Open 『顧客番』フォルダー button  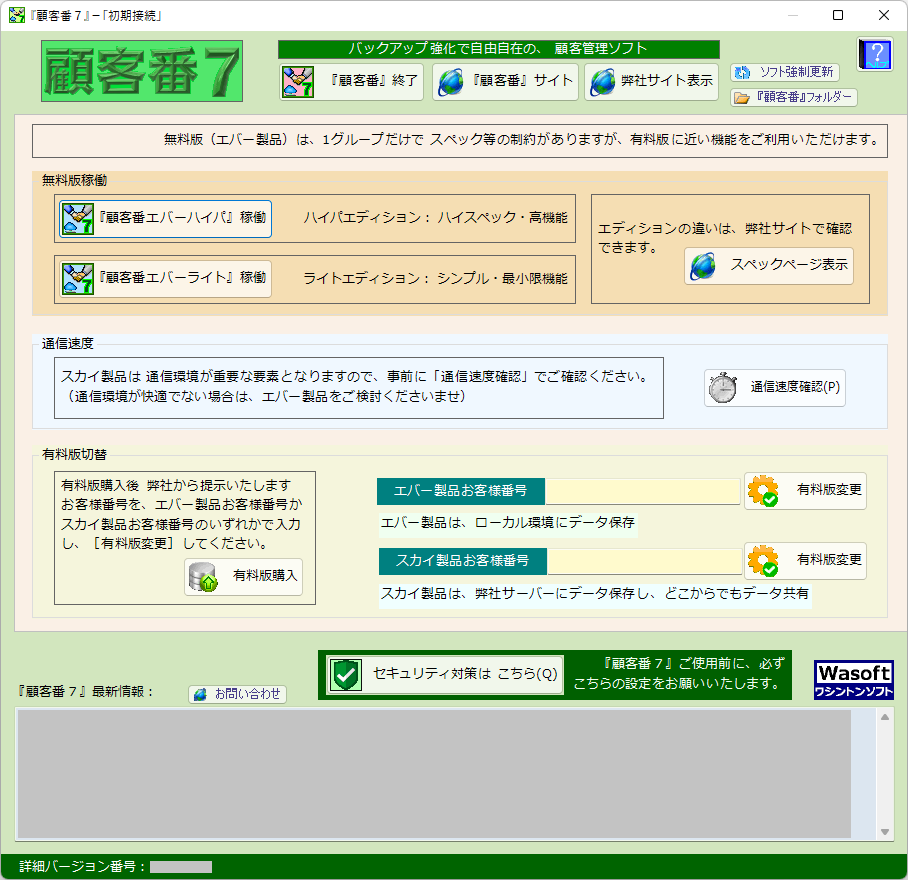coord(793,97)
